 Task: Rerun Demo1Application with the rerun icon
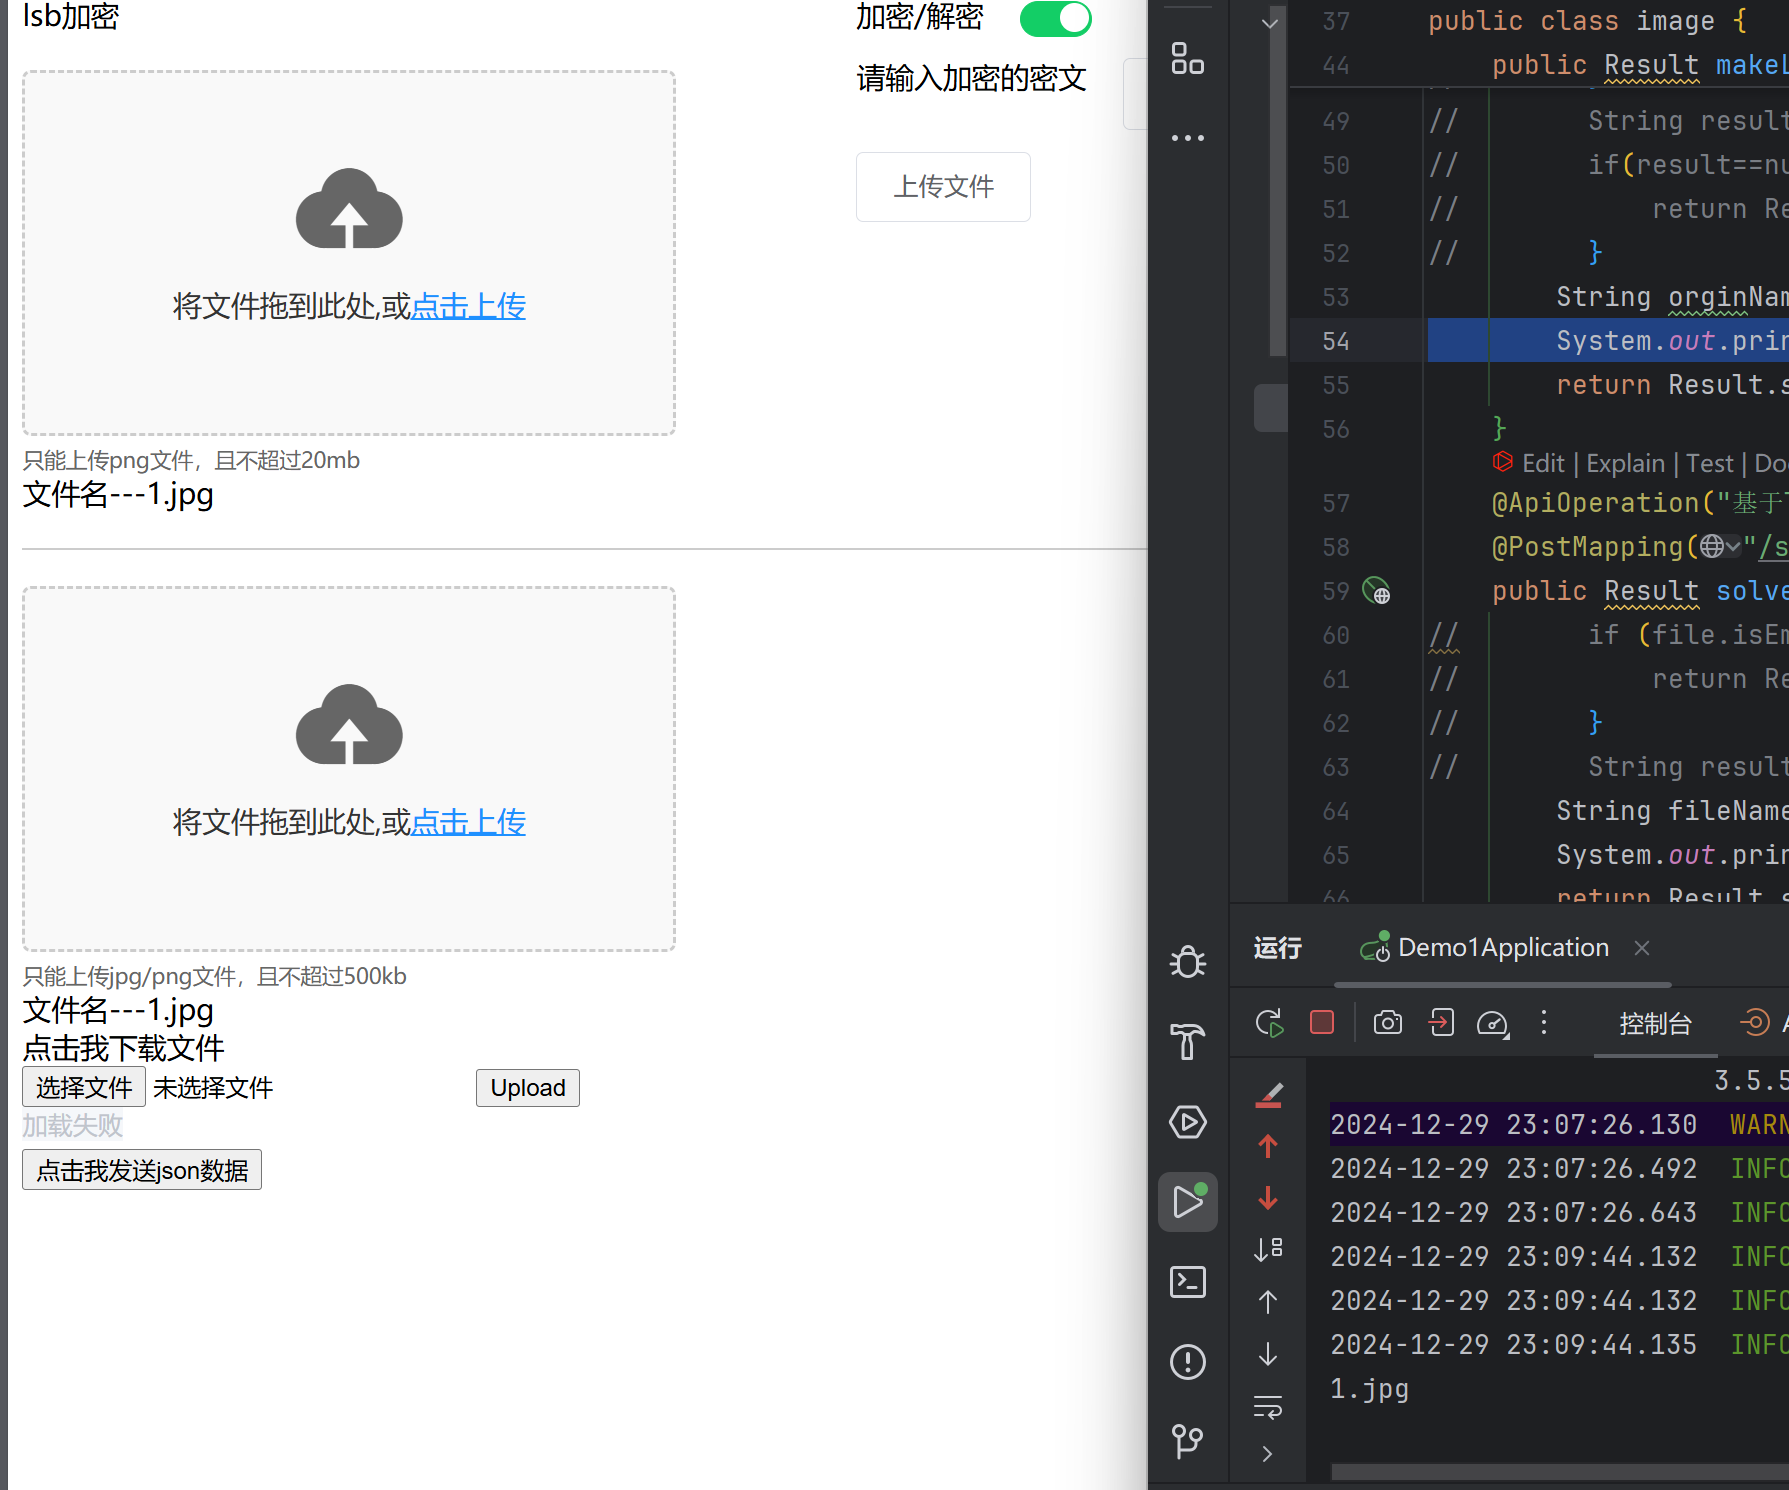(1269, 1023)
